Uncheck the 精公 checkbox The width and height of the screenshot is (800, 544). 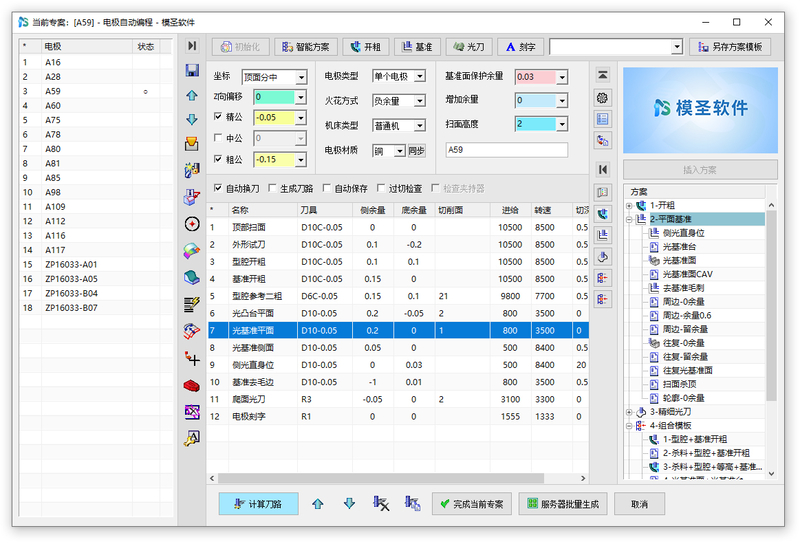(x=219, y=118)
